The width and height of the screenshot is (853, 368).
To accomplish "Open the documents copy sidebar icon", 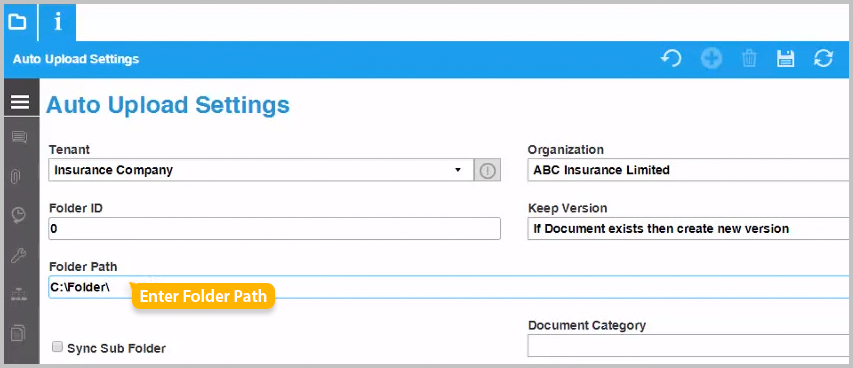I will pyautogui.click(x=18, y=333).
